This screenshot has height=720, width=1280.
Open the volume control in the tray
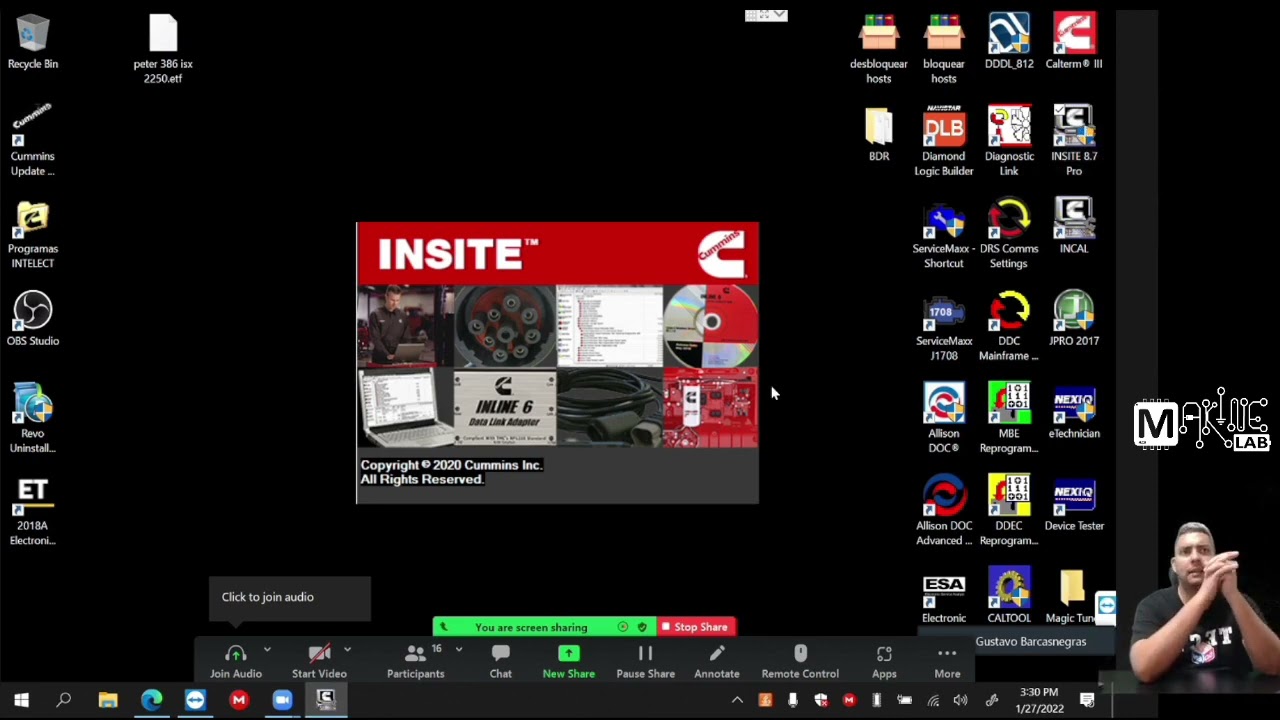point(960,700)
